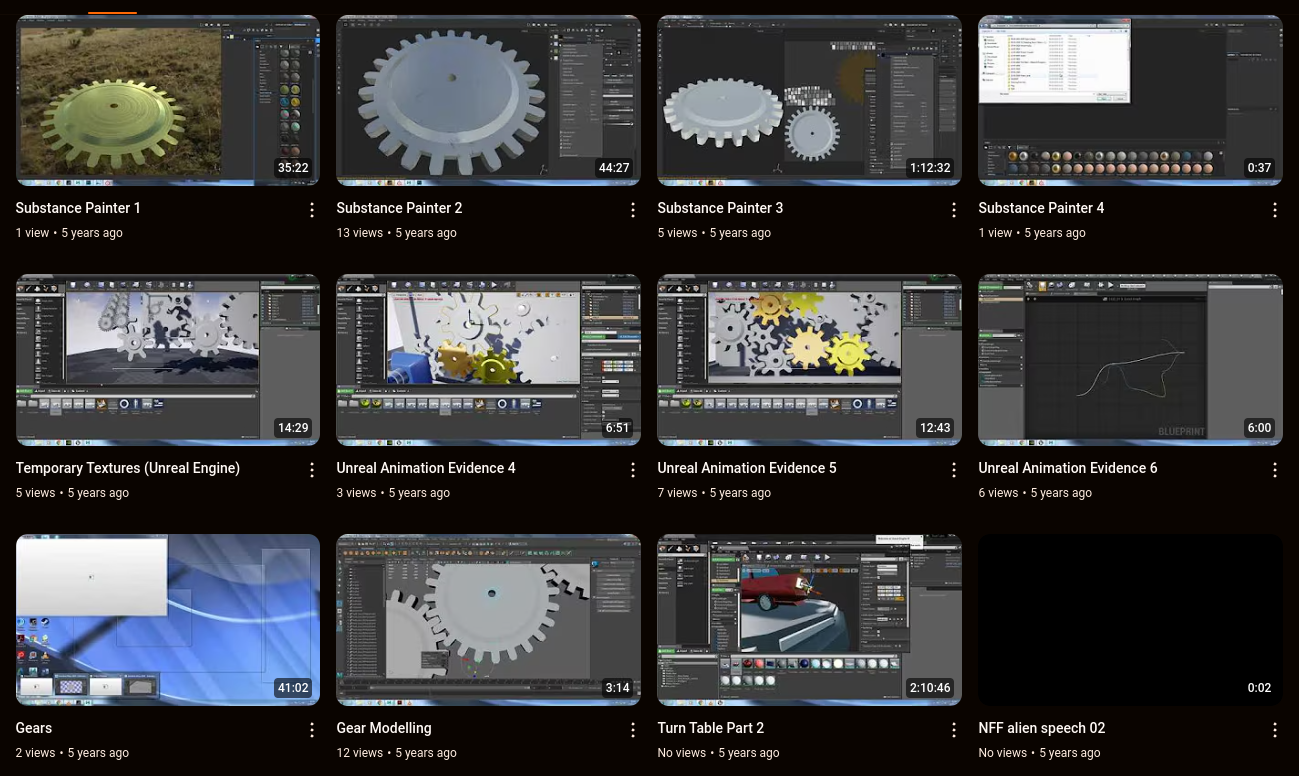Click the 12:43 duration badge
The width and height of the screenshot is (1299, 776).
click(935, 428)
